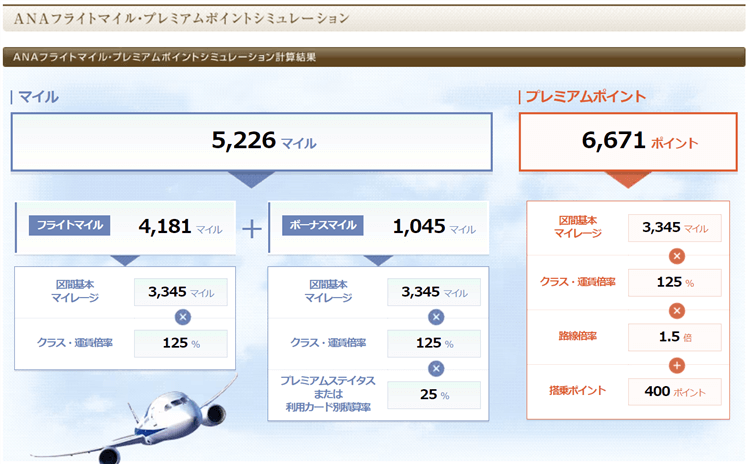Click the 400 ポイント 搭乗ポイント field
750x464 pixels.
674,391
